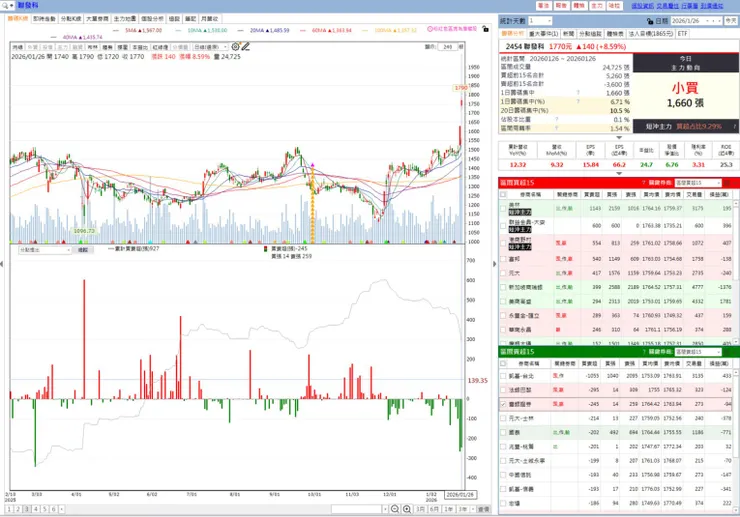
Task: Toggle the 均線 chart overlay button
Action: point(17,47)
